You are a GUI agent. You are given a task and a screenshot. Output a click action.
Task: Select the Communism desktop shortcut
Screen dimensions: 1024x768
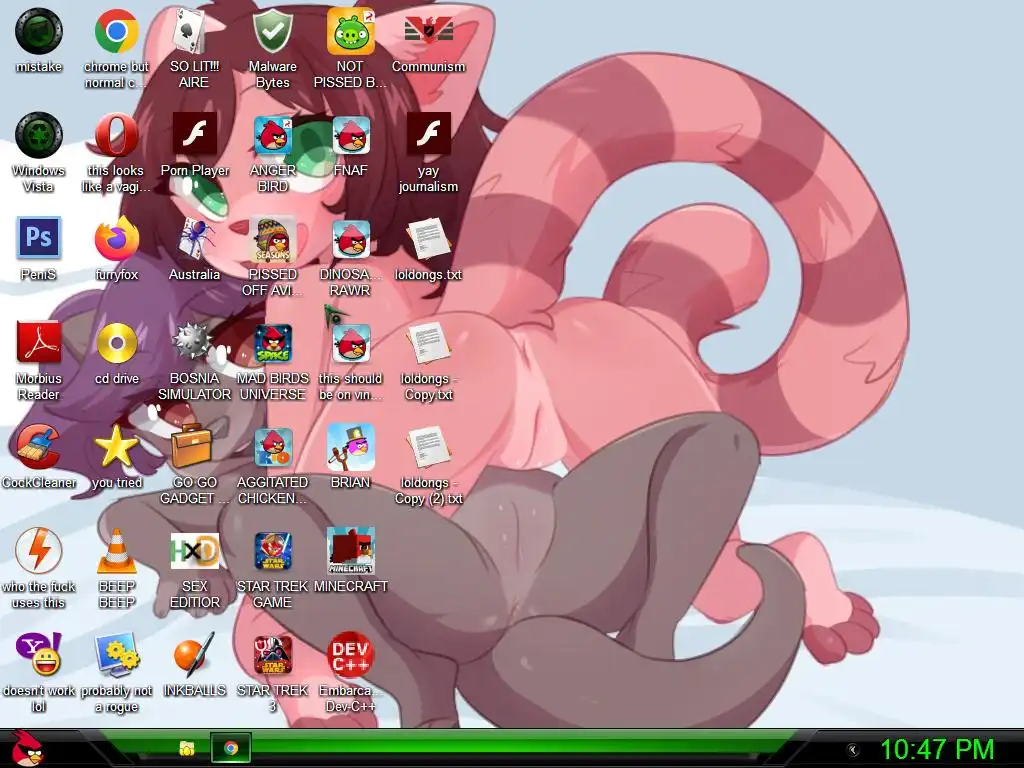428,31
